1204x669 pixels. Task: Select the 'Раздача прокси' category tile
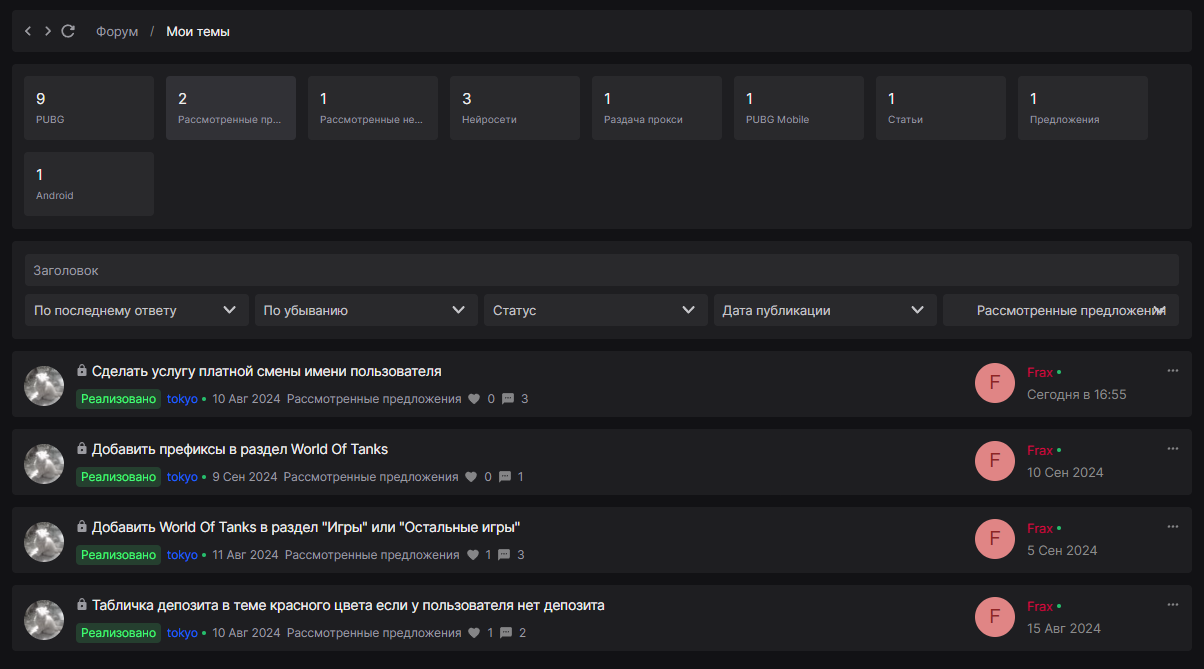coord(656,108)
